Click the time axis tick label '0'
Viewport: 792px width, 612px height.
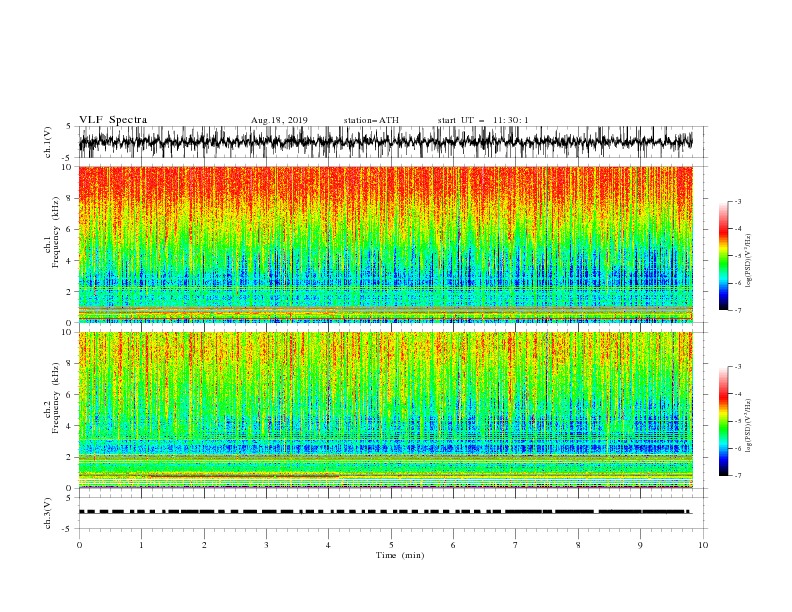point(79,545)
